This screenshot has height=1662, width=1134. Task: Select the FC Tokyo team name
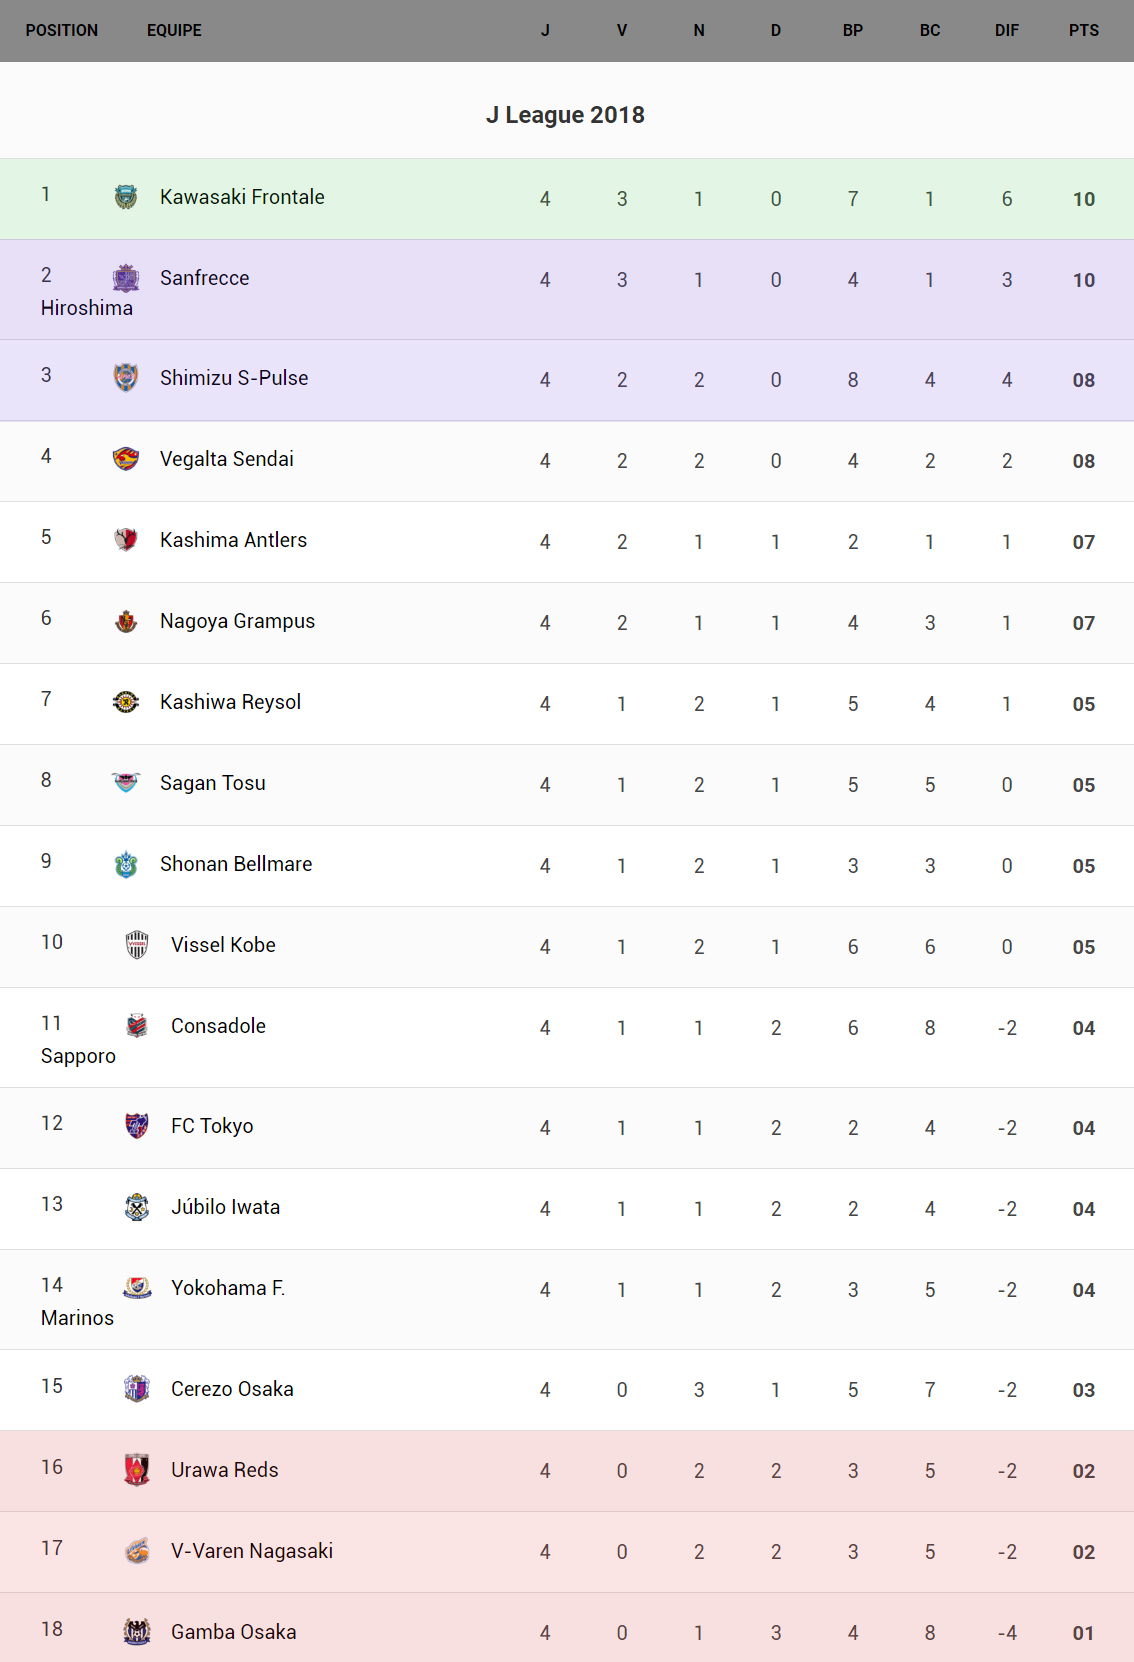[x=212, y=1126]
